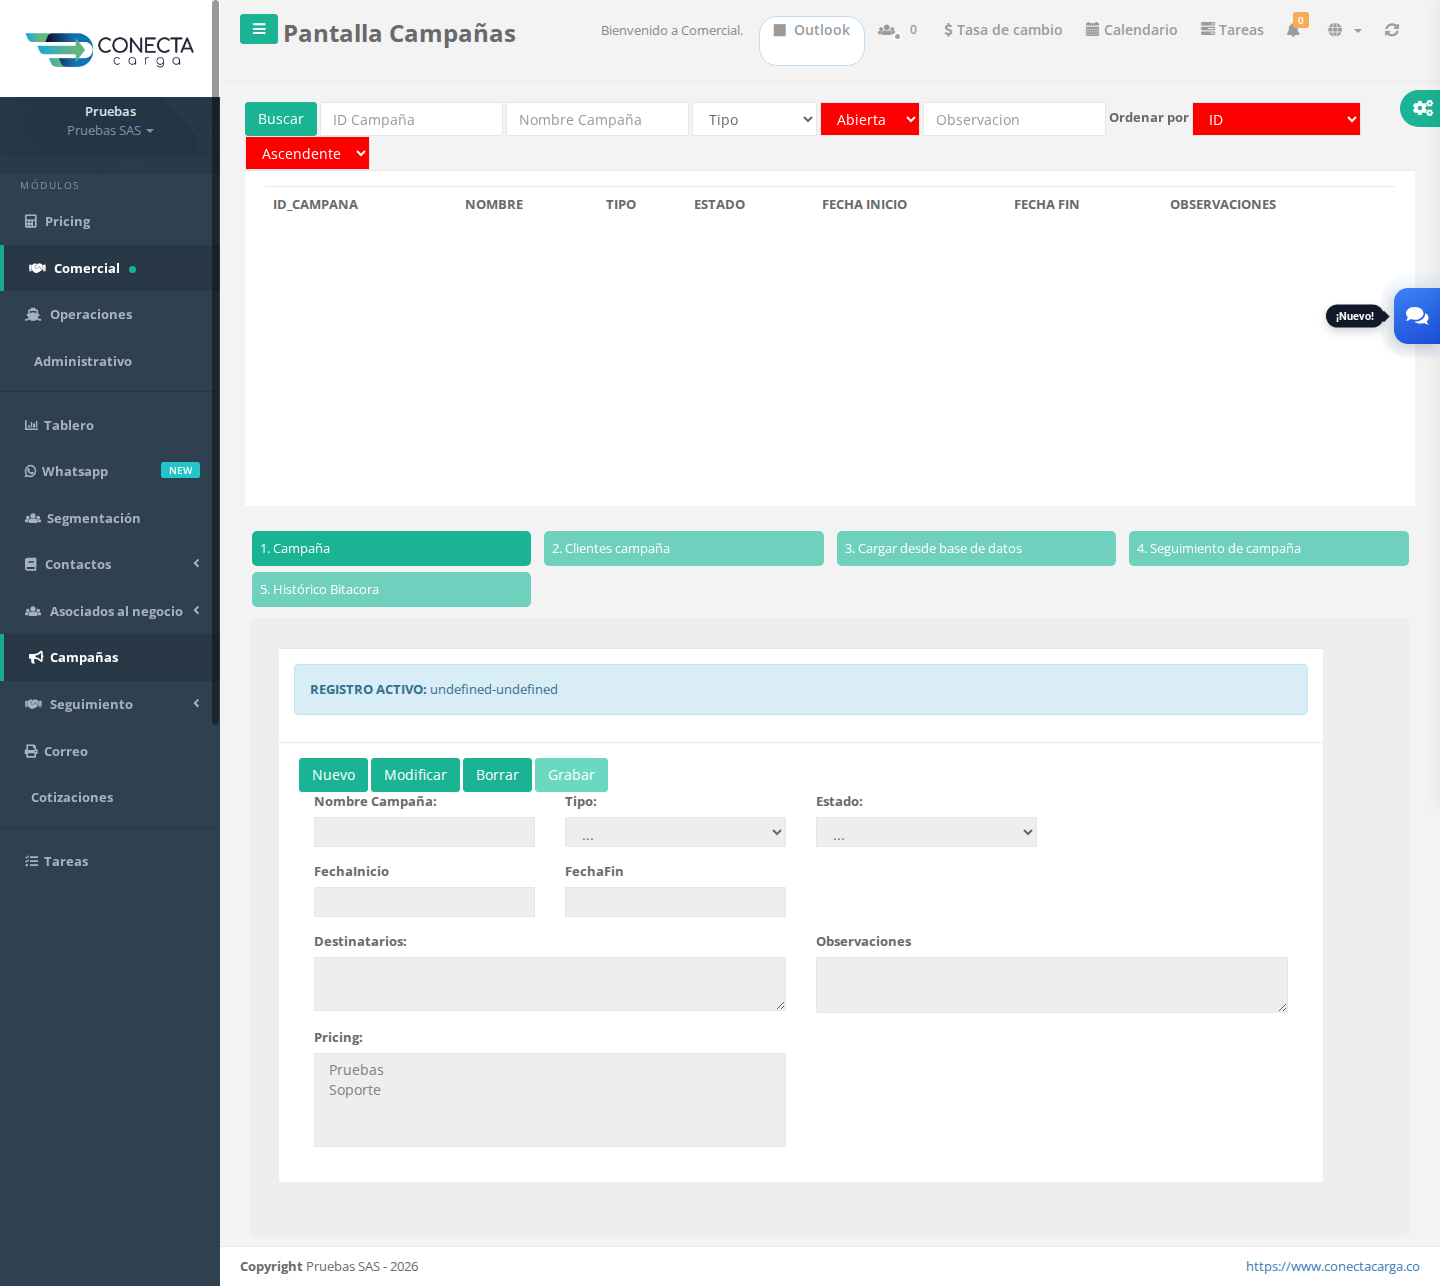Image resolution: width=1440 pixels, height=1286 pixels.
Task: Open the Abierta status dropdown
Action: click(x=870, y=119)
